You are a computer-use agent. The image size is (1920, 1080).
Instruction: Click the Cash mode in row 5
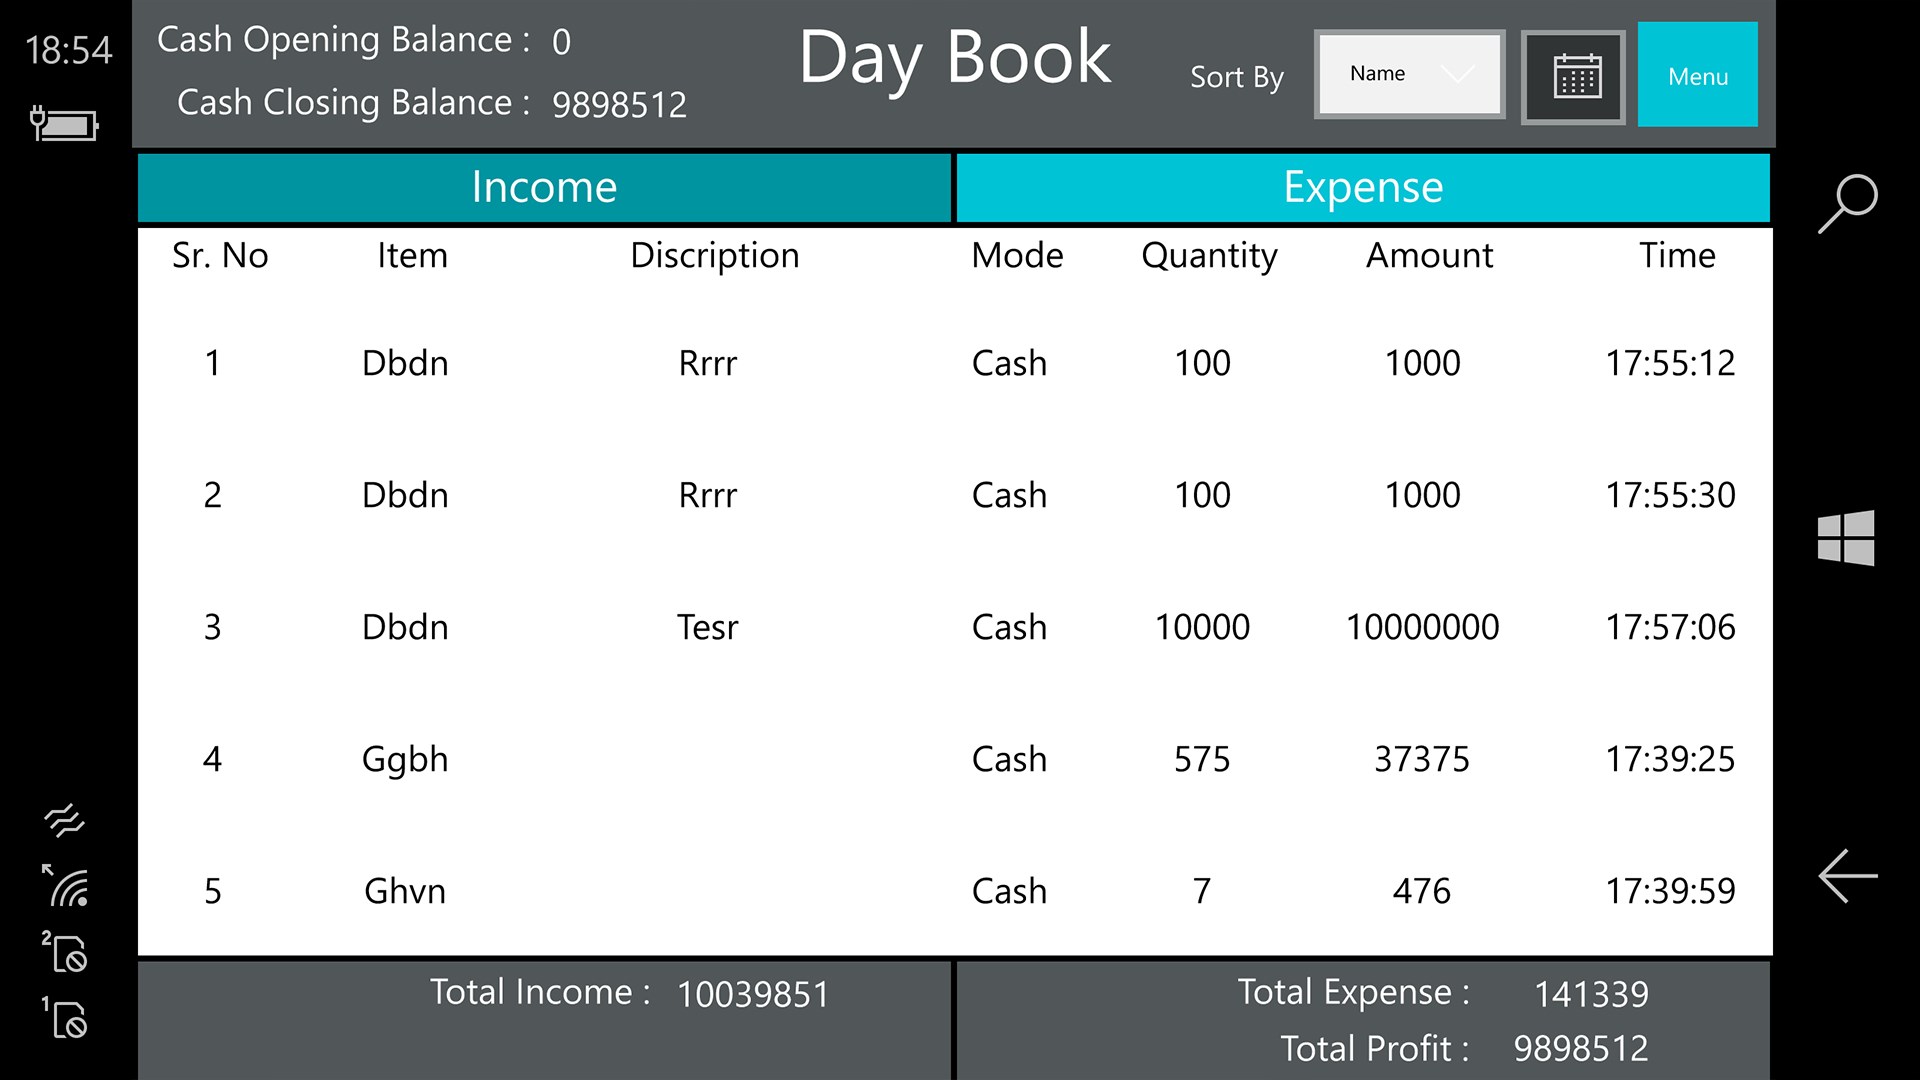click(x=1009, y=891)
